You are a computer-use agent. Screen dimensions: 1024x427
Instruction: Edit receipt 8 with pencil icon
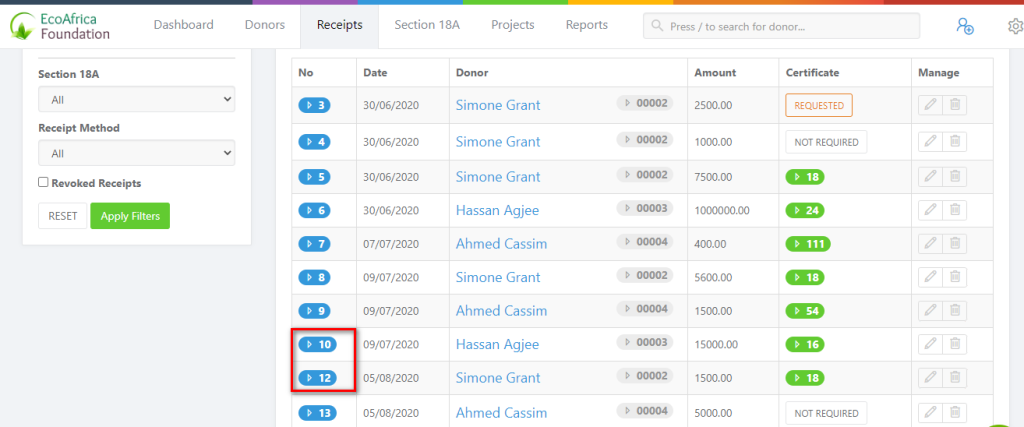click(930, 277)
